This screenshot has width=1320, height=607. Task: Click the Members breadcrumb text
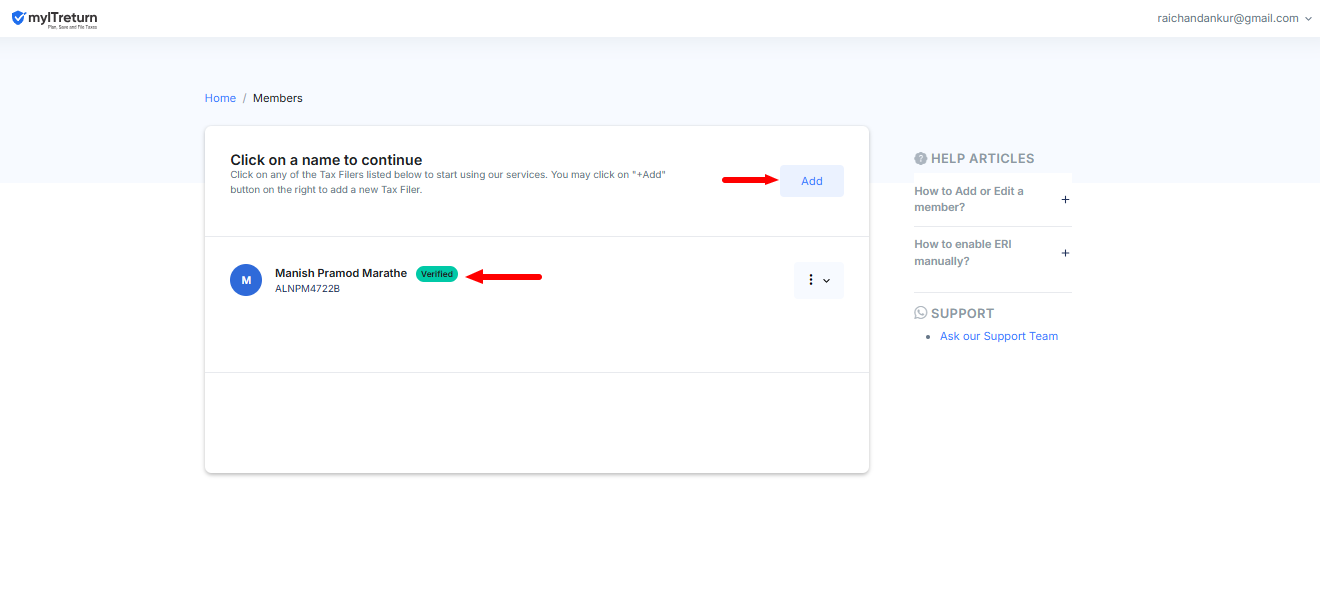pos(278,98)
